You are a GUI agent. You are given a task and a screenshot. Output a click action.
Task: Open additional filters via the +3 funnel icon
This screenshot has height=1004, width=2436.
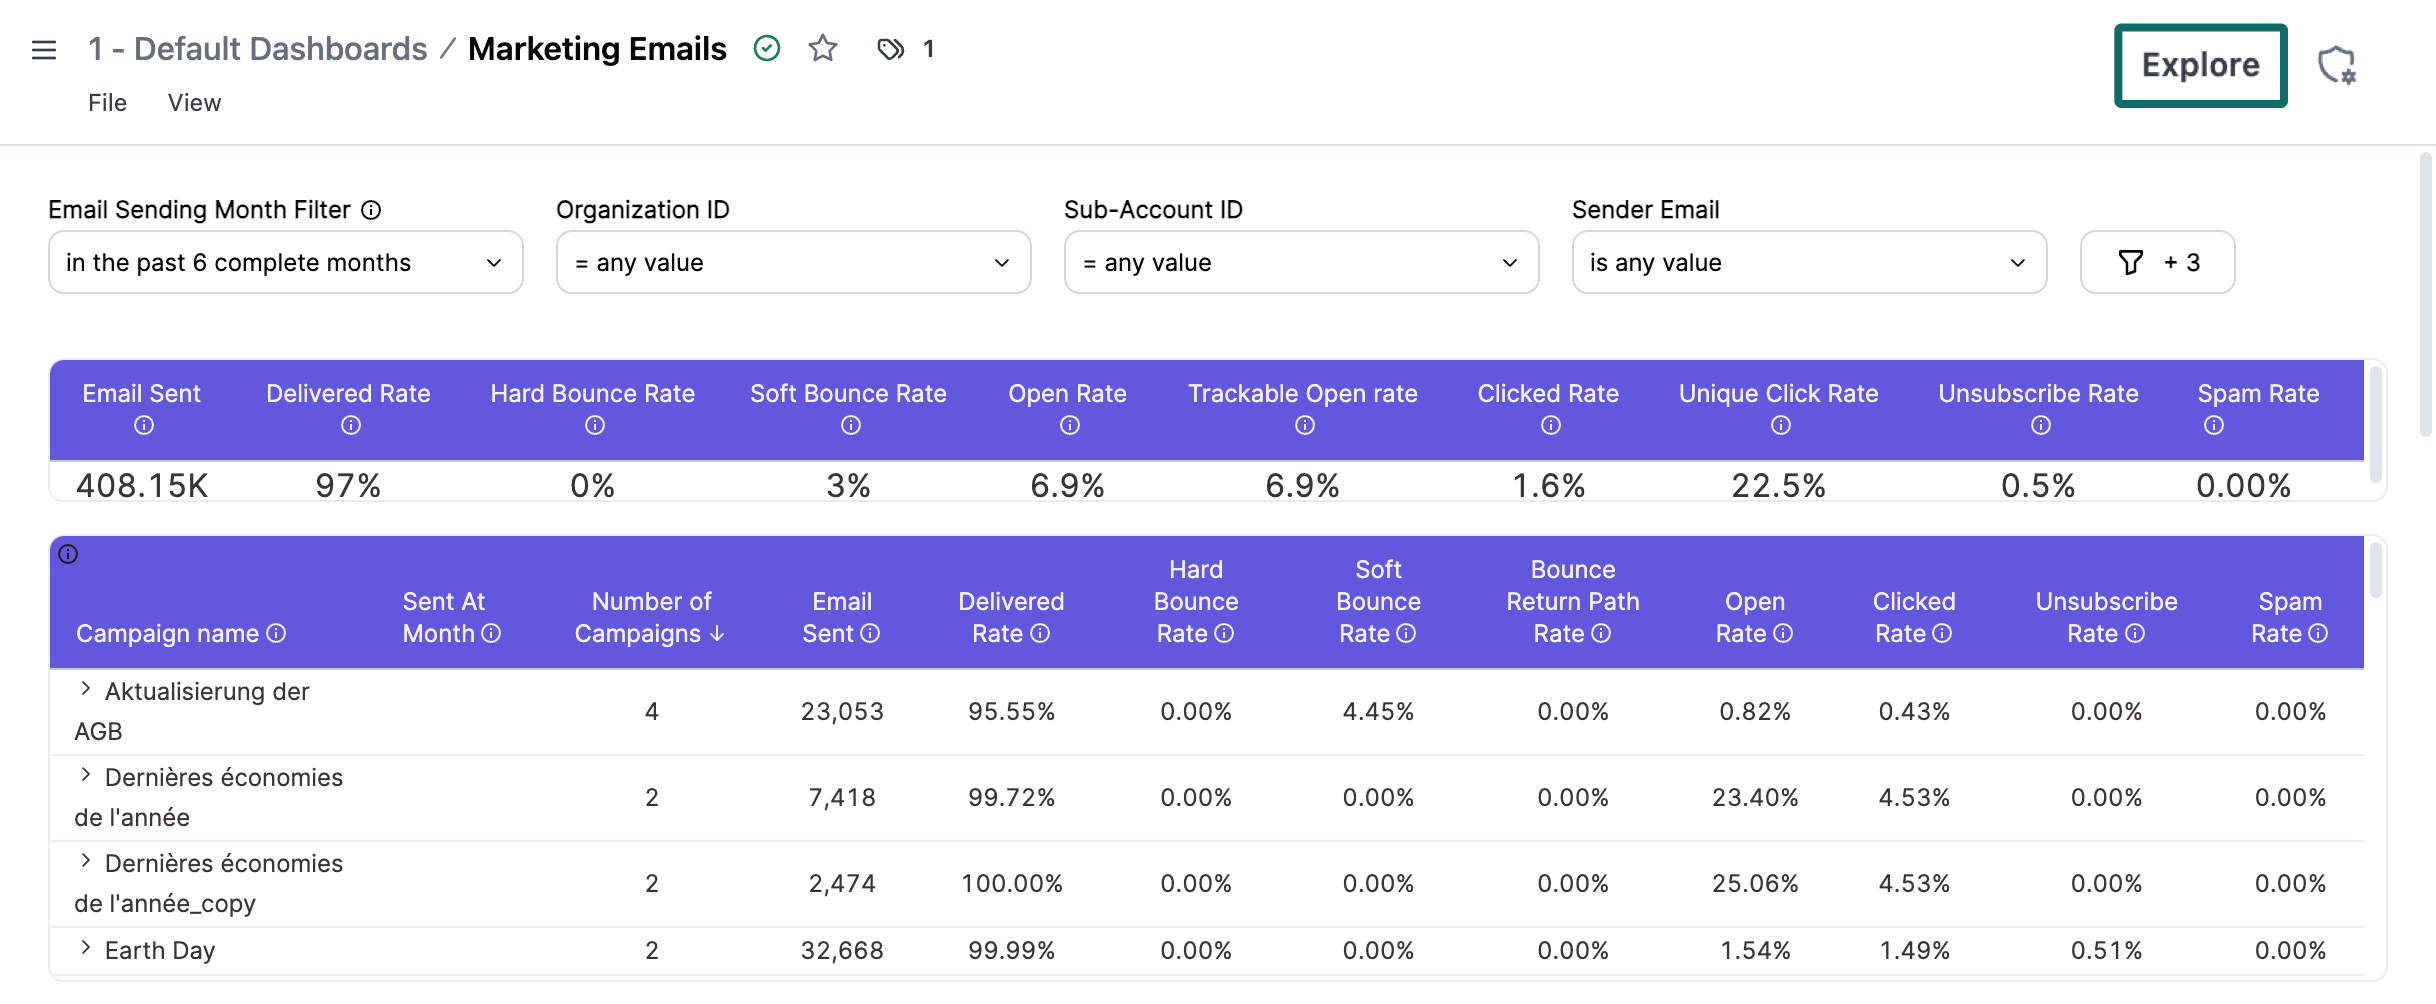(2157, 262)
